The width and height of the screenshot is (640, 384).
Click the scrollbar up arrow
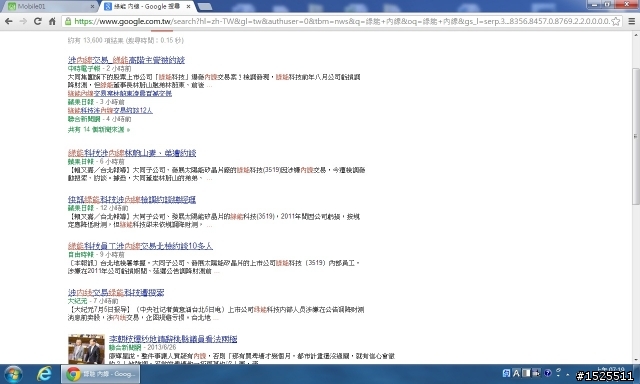[x=636, y=36]
